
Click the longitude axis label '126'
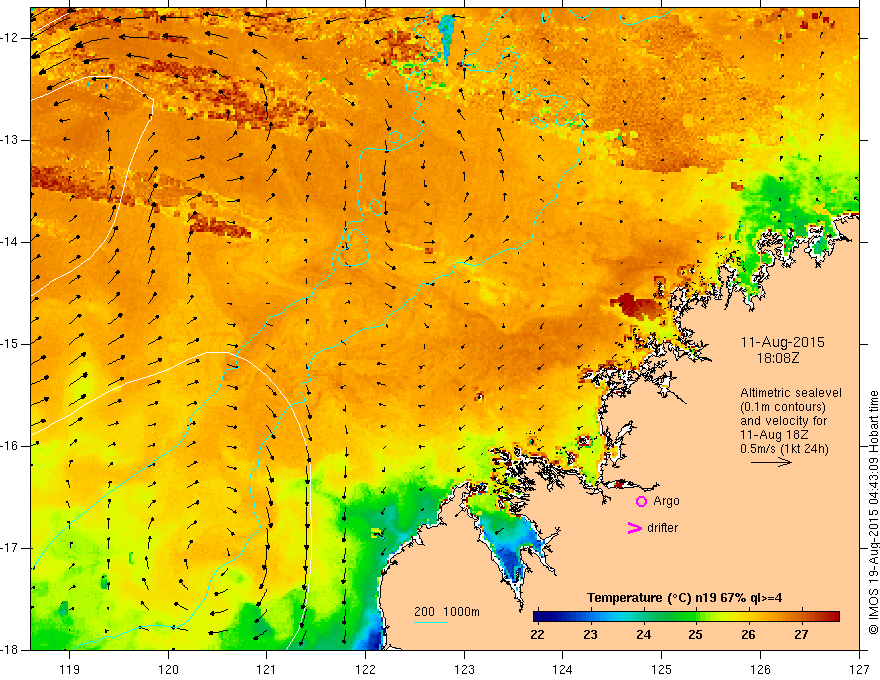point(760,669)
